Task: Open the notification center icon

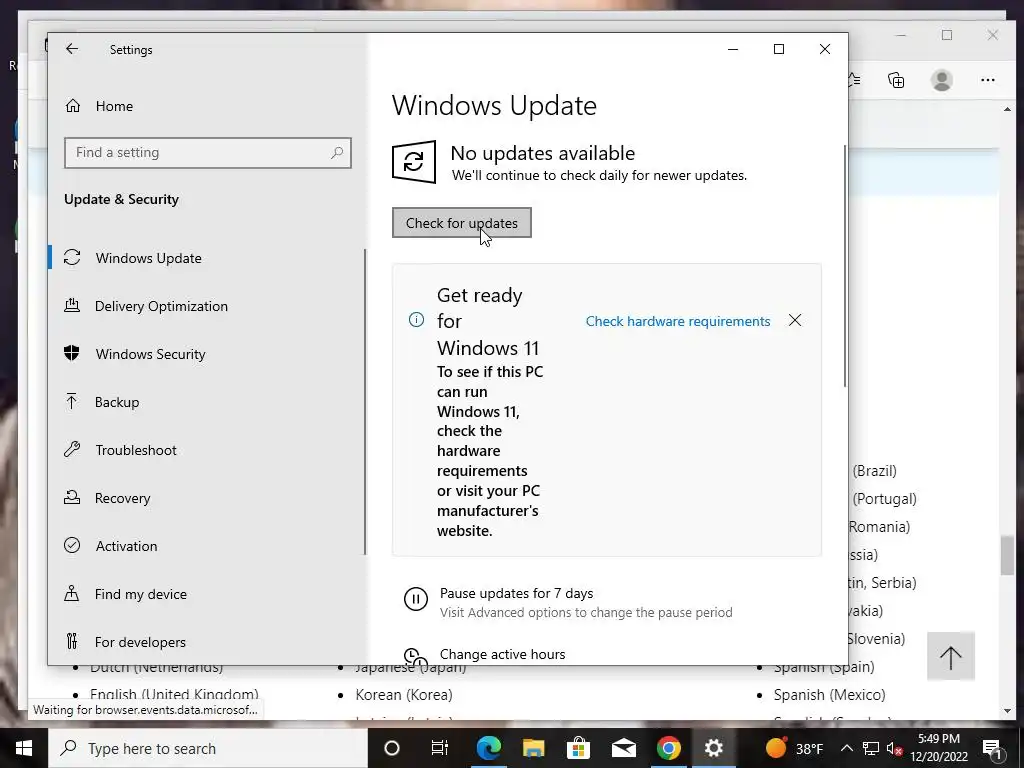Action: [992, 748]
